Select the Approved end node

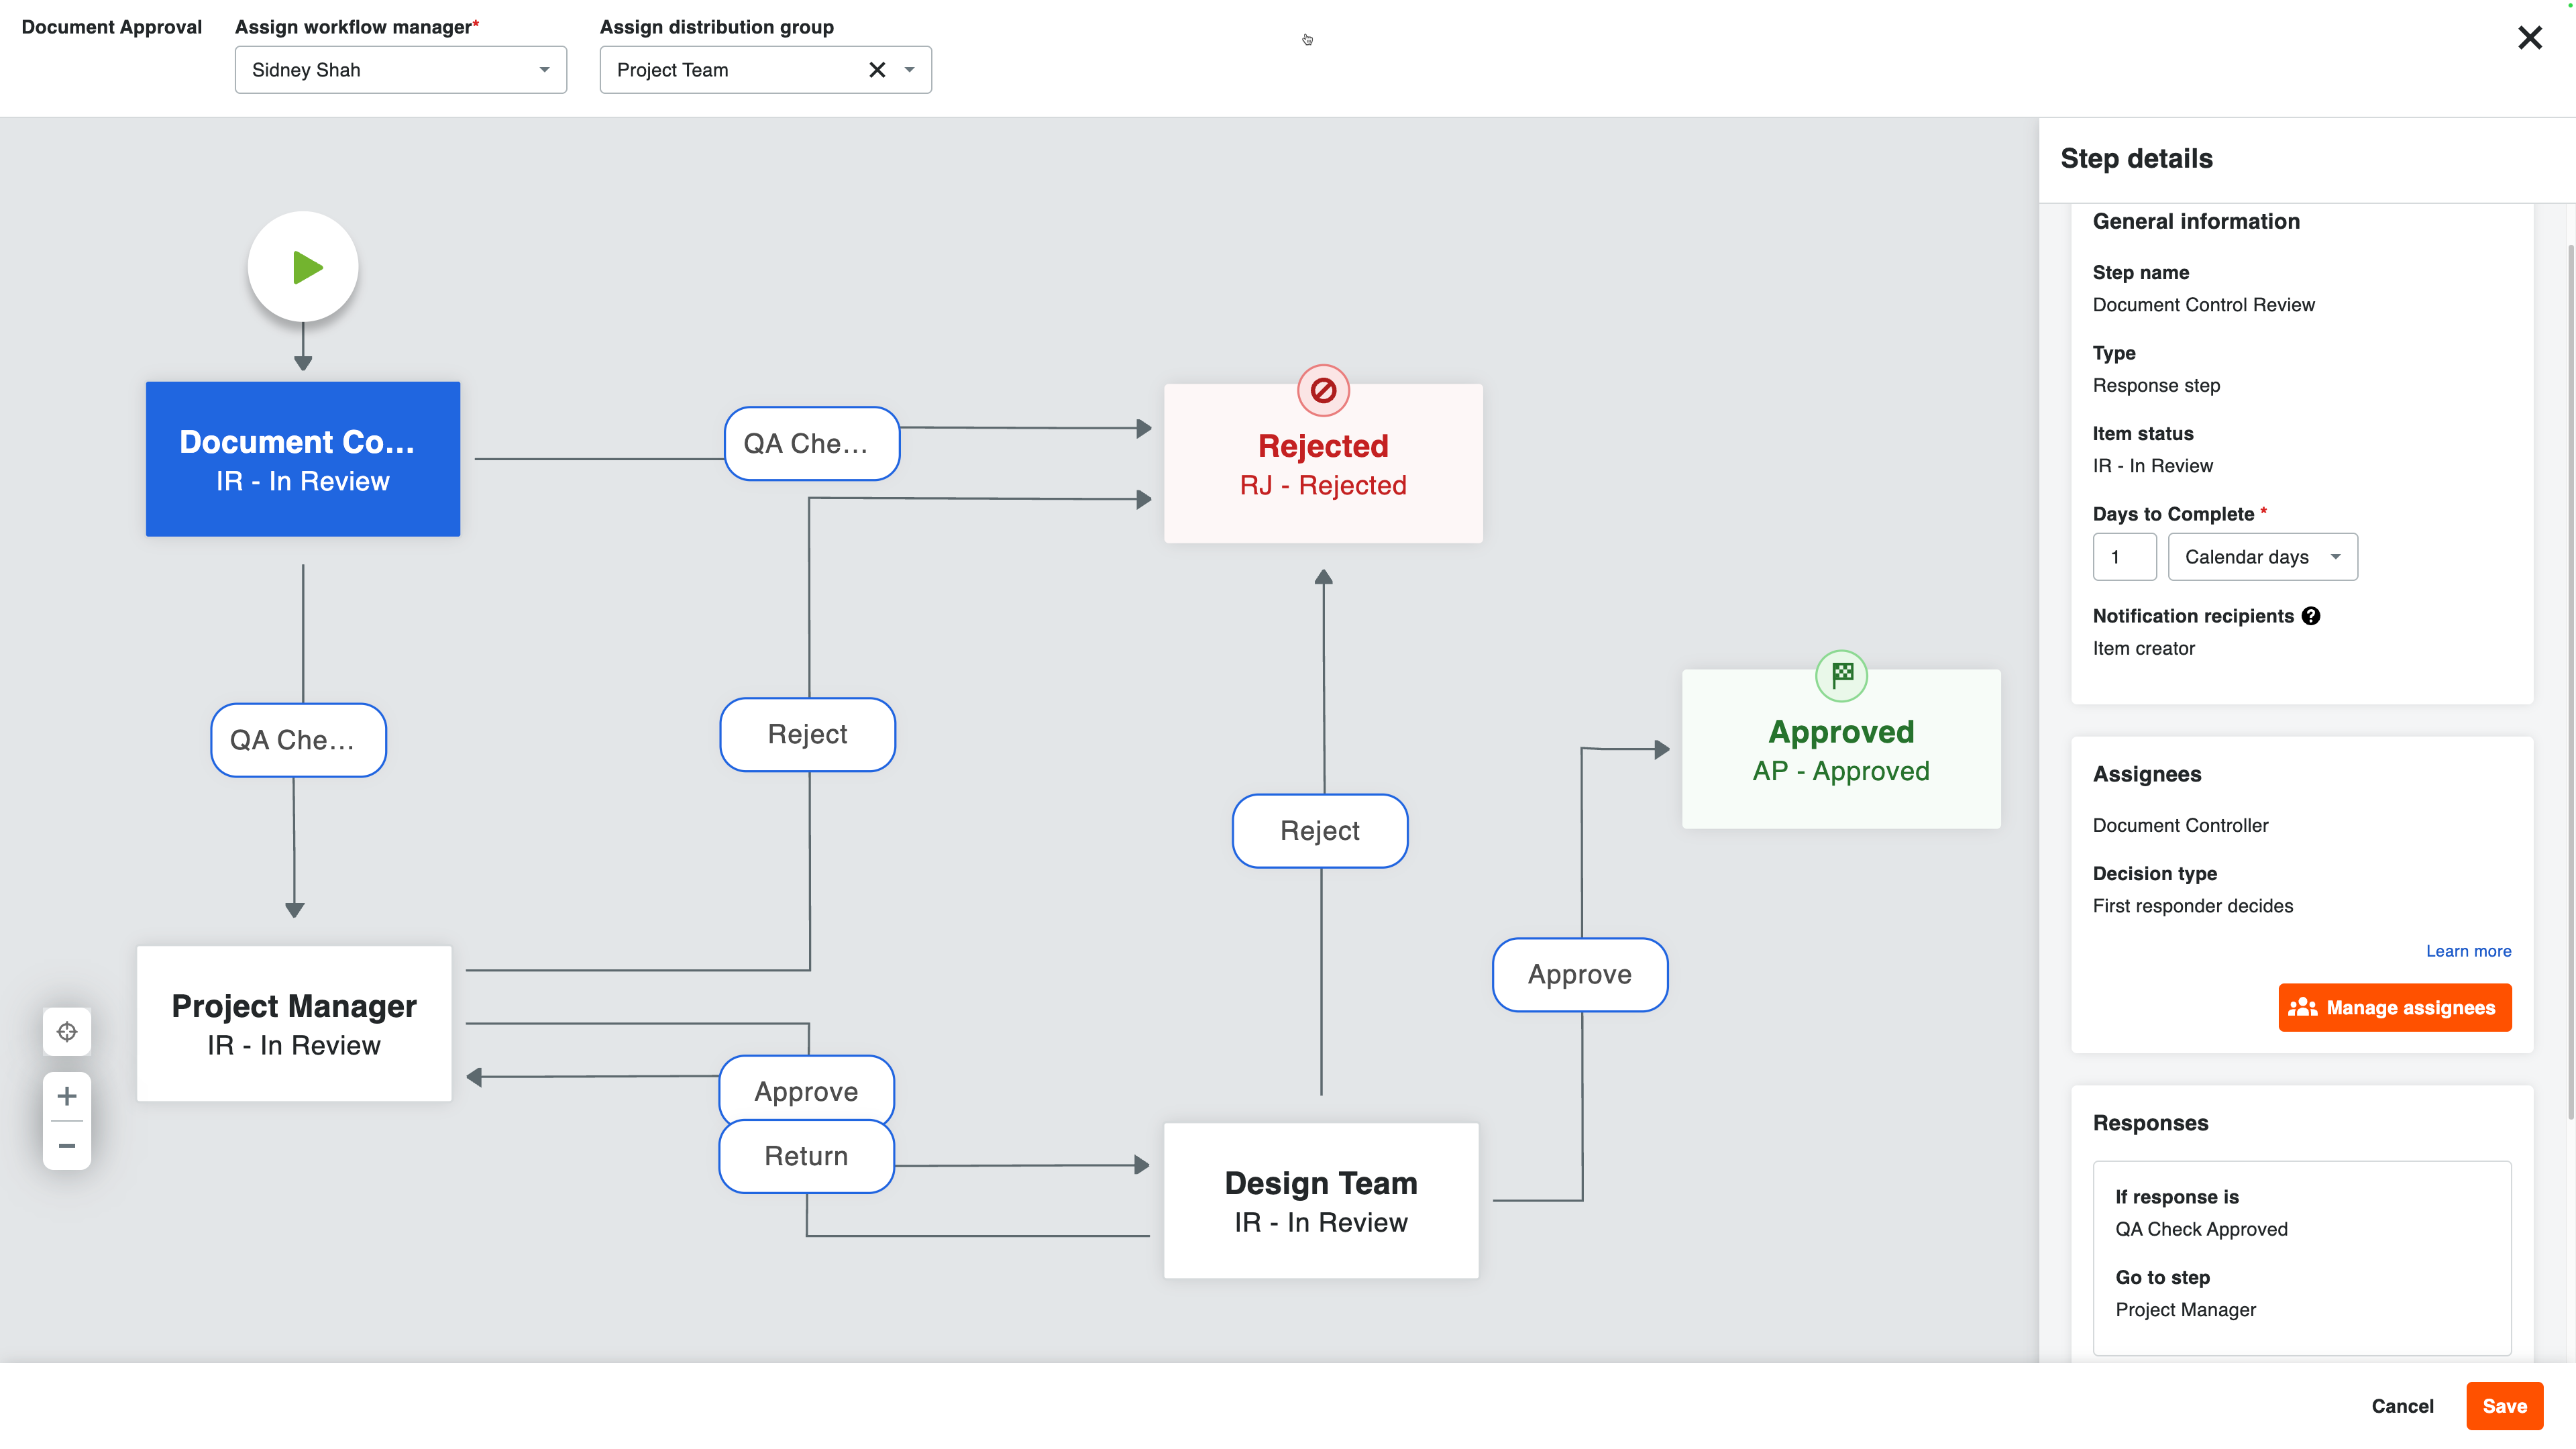click(1841, 749)
